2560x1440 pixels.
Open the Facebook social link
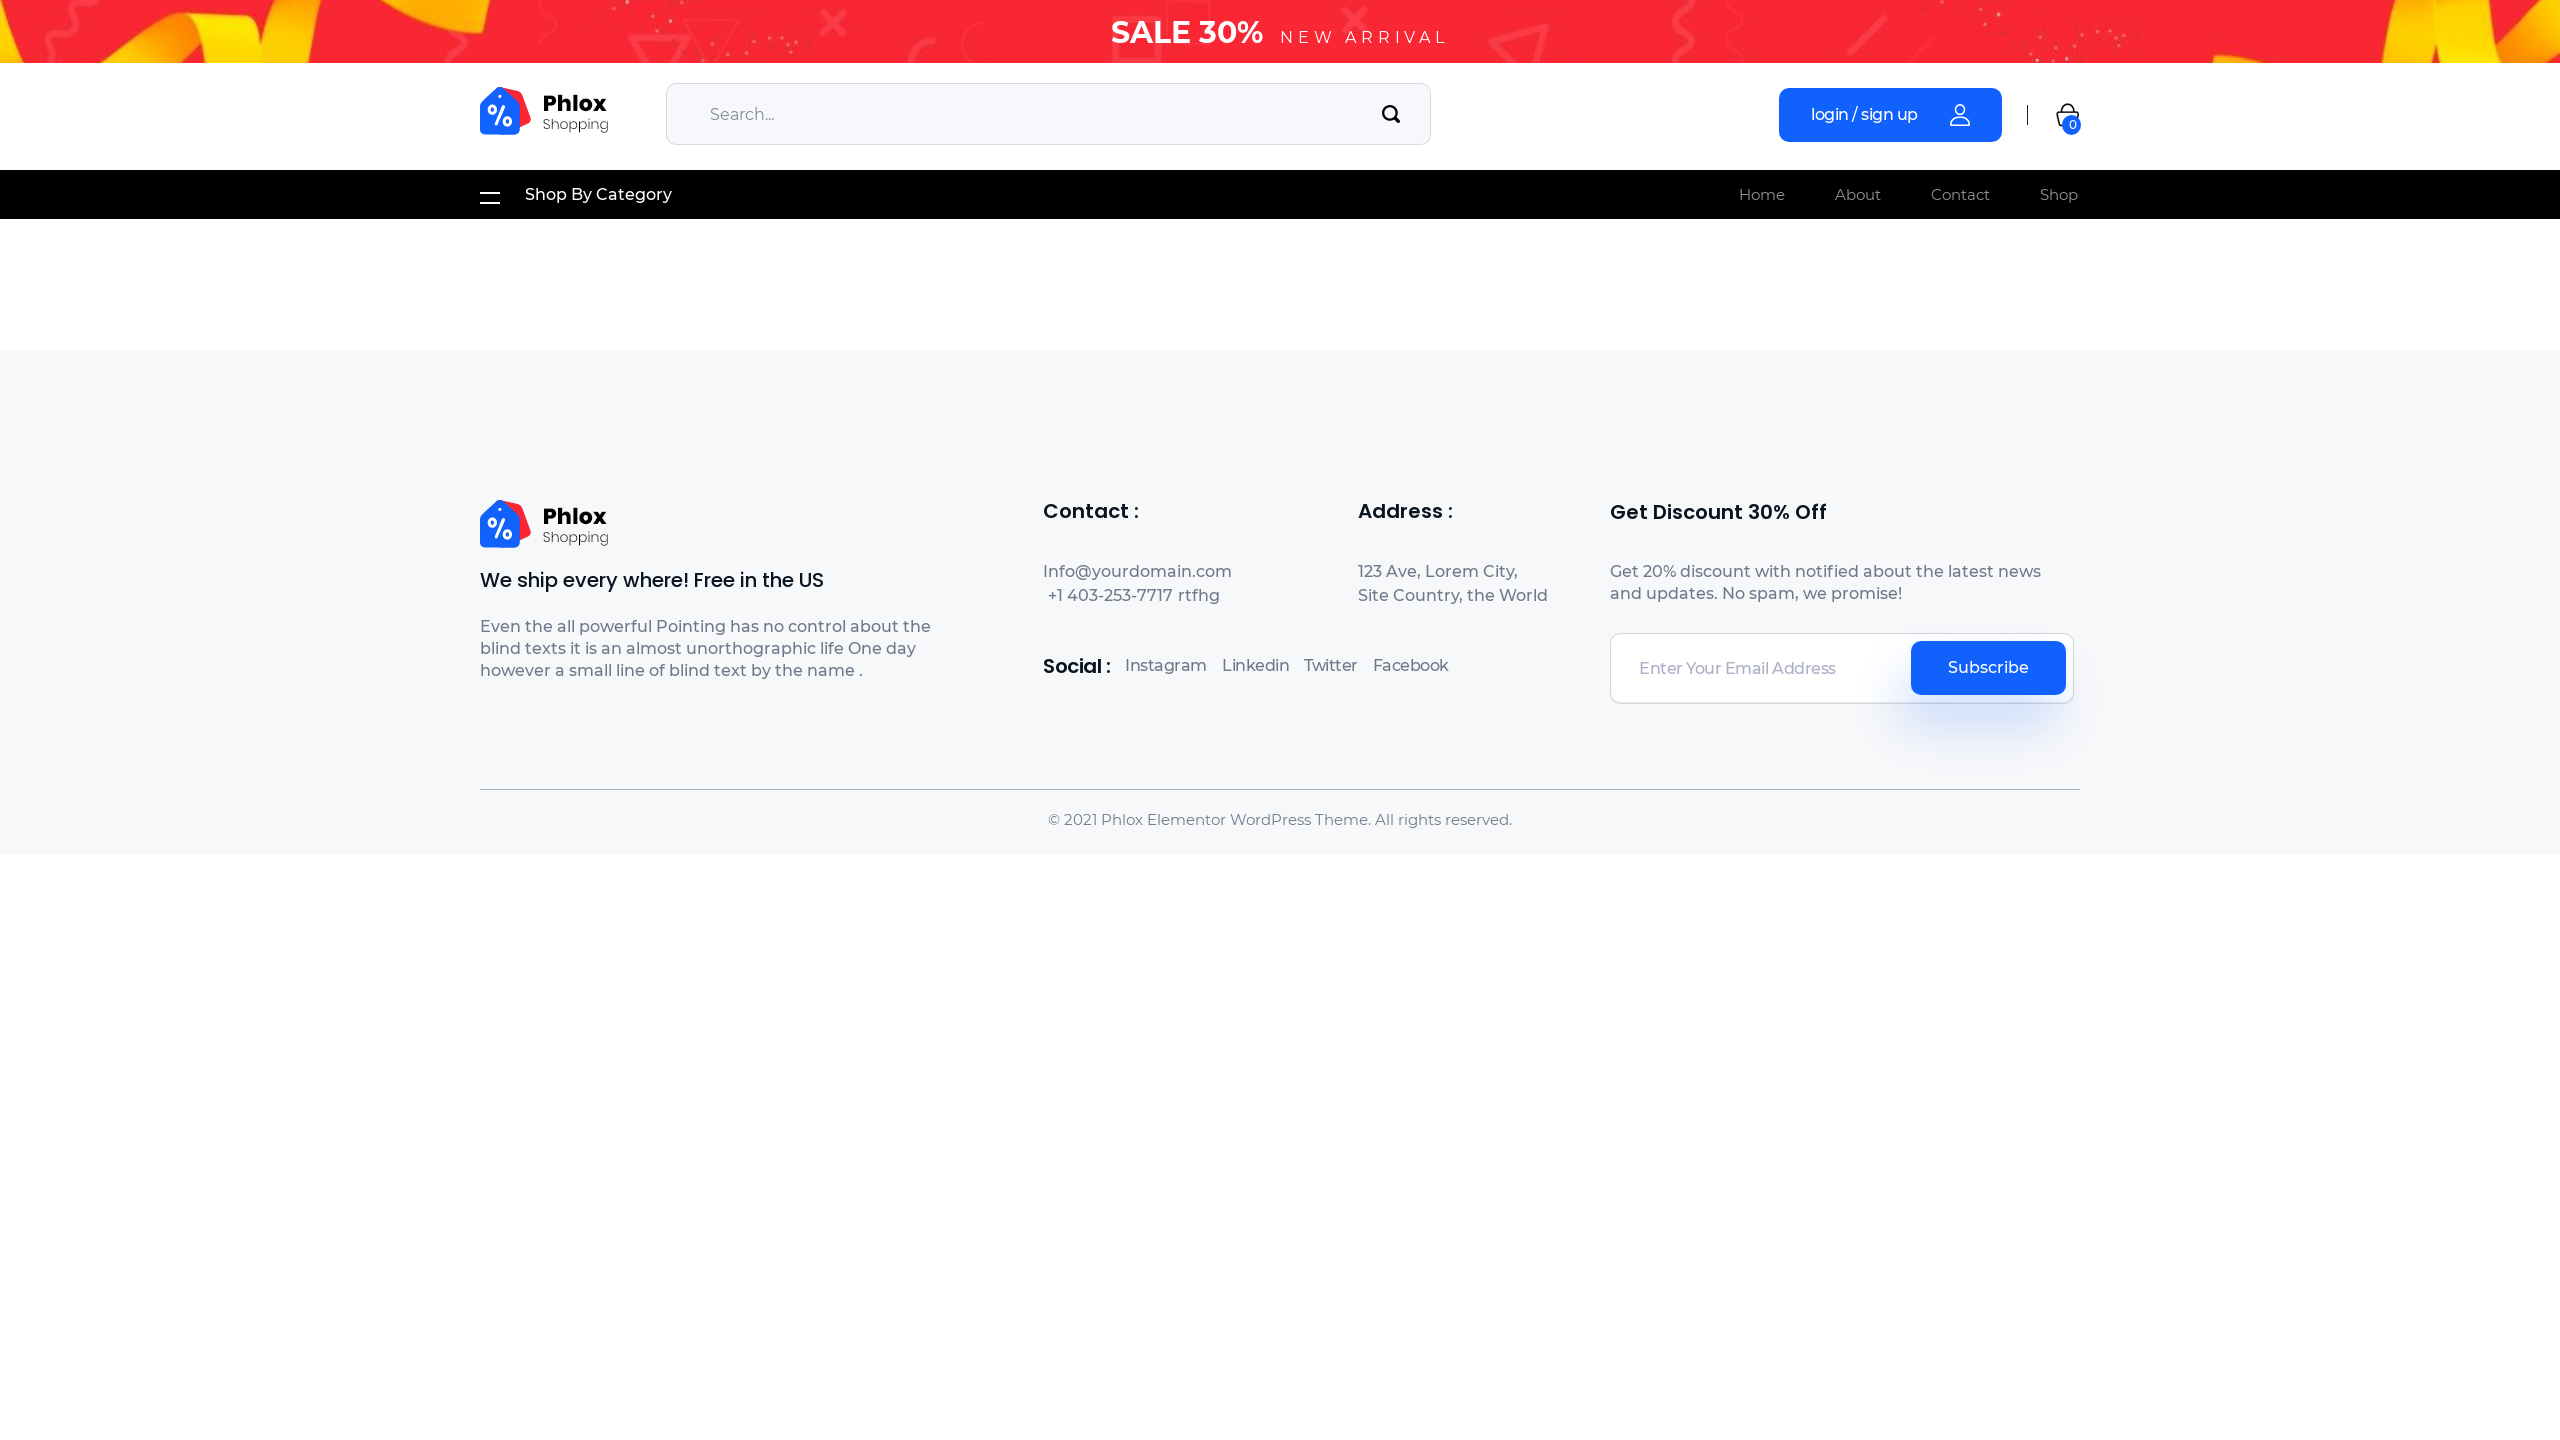1409,666
